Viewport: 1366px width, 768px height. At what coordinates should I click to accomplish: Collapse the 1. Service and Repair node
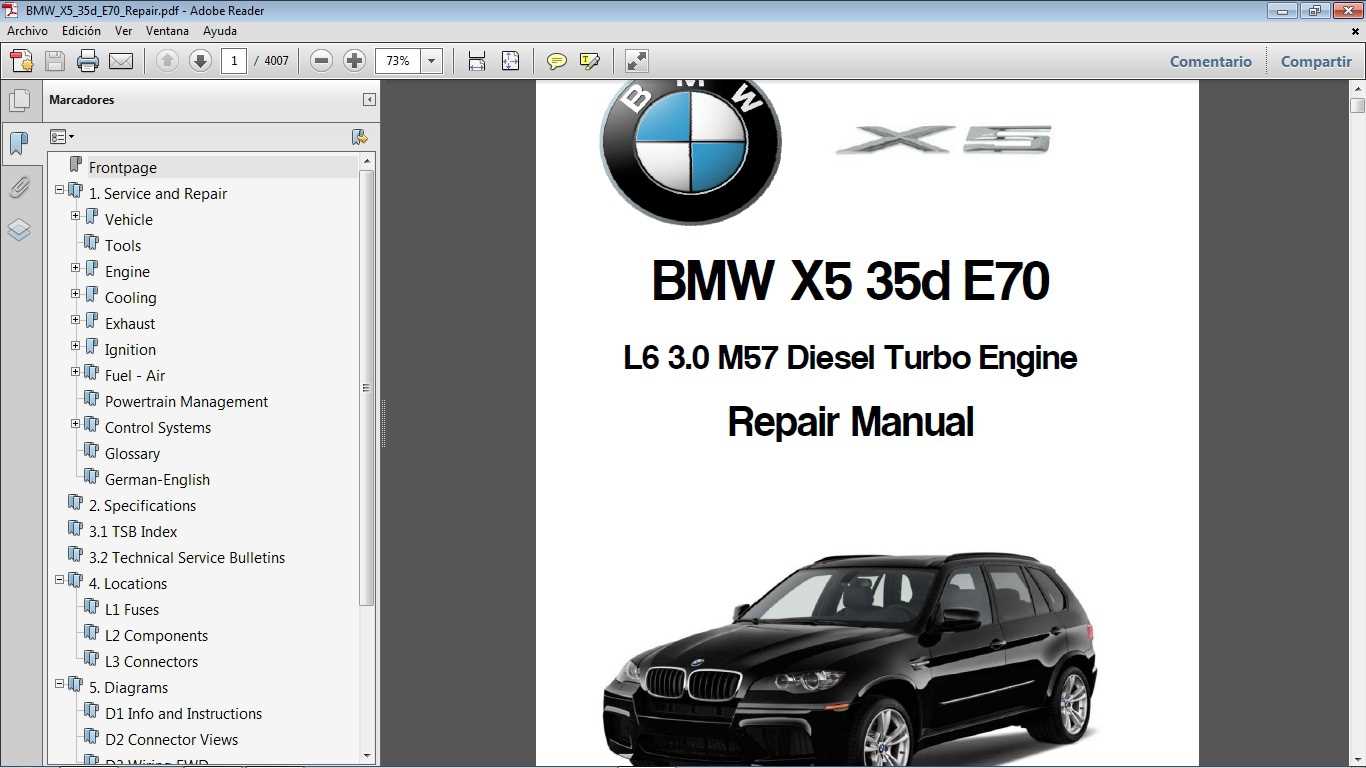60,189
